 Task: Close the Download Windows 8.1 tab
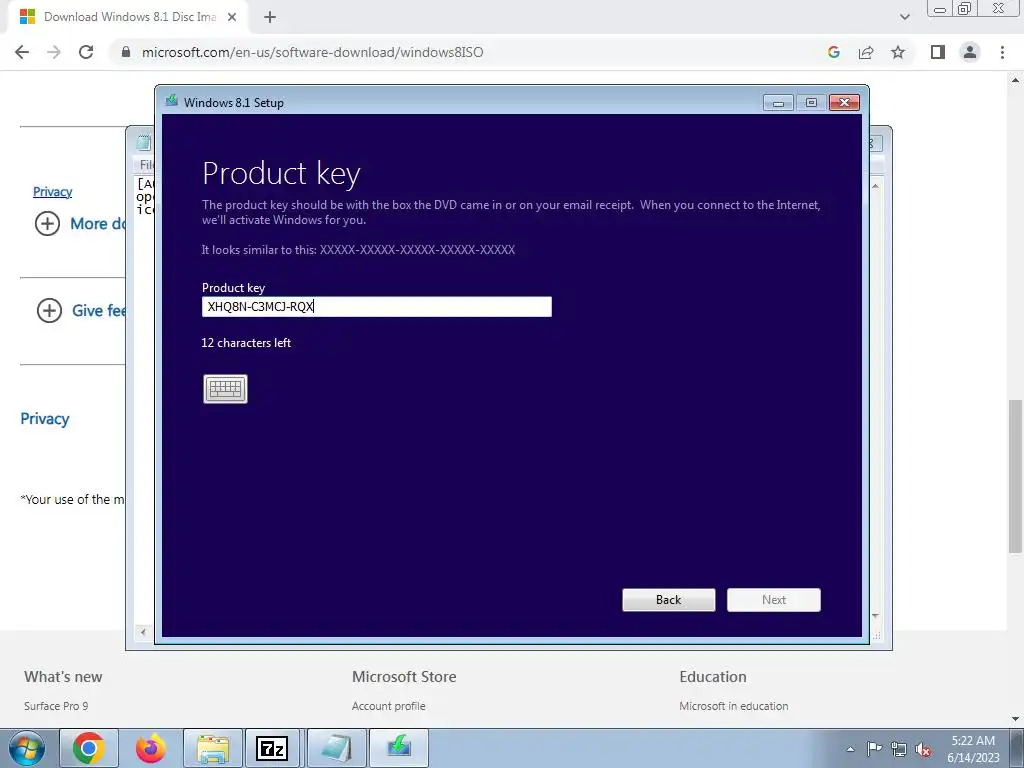(x=232, y=17)
